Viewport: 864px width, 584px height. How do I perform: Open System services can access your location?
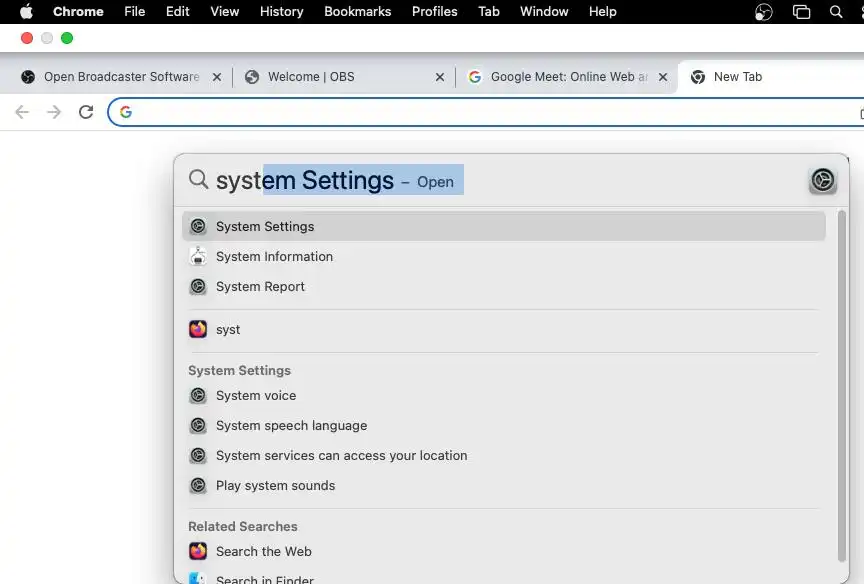tap(504, 456)
